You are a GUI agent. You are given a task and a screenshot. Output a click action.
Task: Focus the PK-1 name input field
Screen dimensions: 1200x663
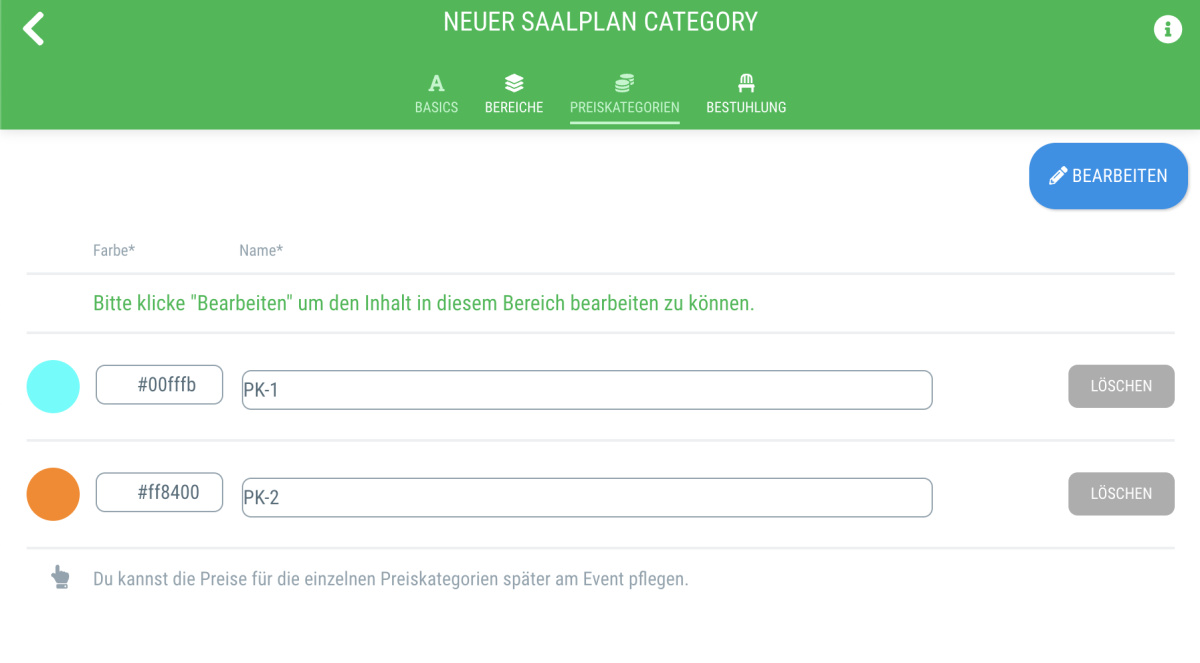point(587,390)
